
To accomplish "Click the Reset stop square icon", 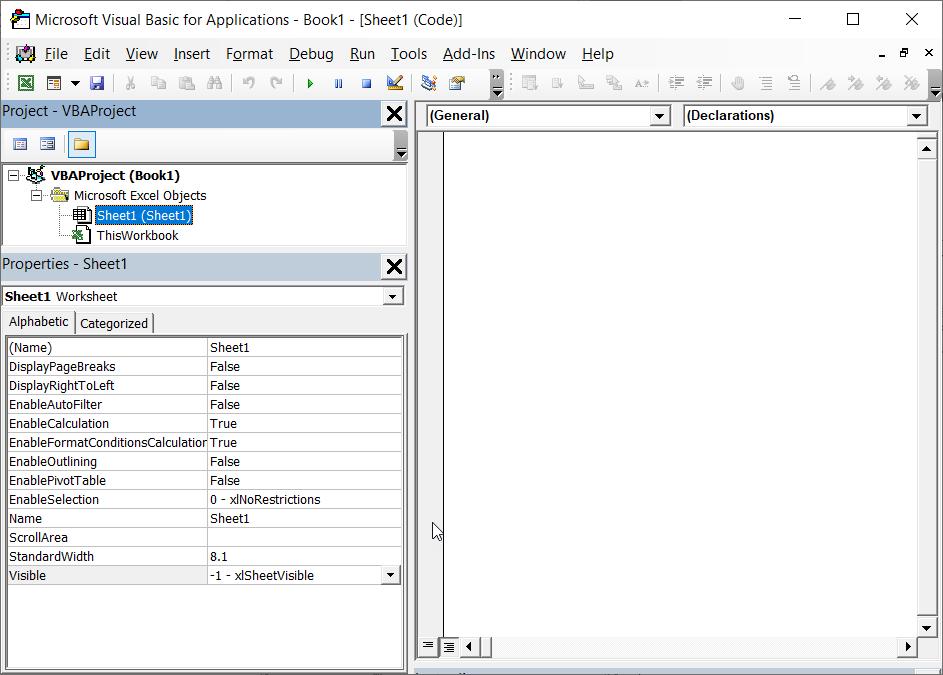I will [x=366, y=83].
